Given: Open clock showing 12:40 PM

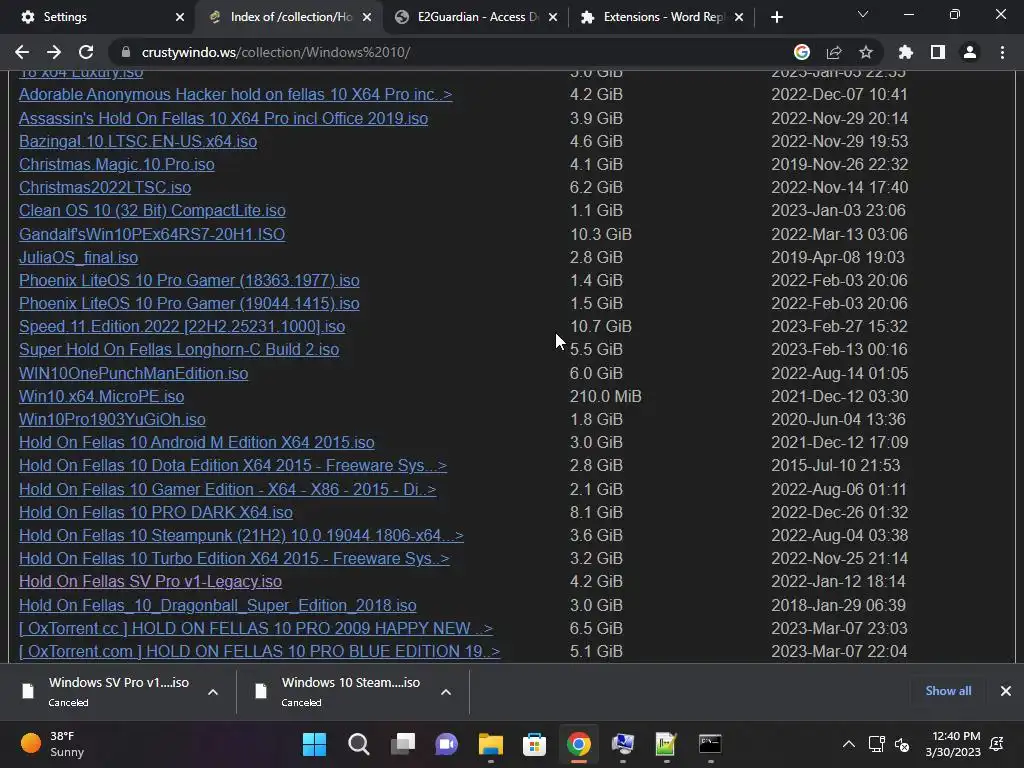Looking at the screenshot, I should pyautogui.click(x=953, y=744).
